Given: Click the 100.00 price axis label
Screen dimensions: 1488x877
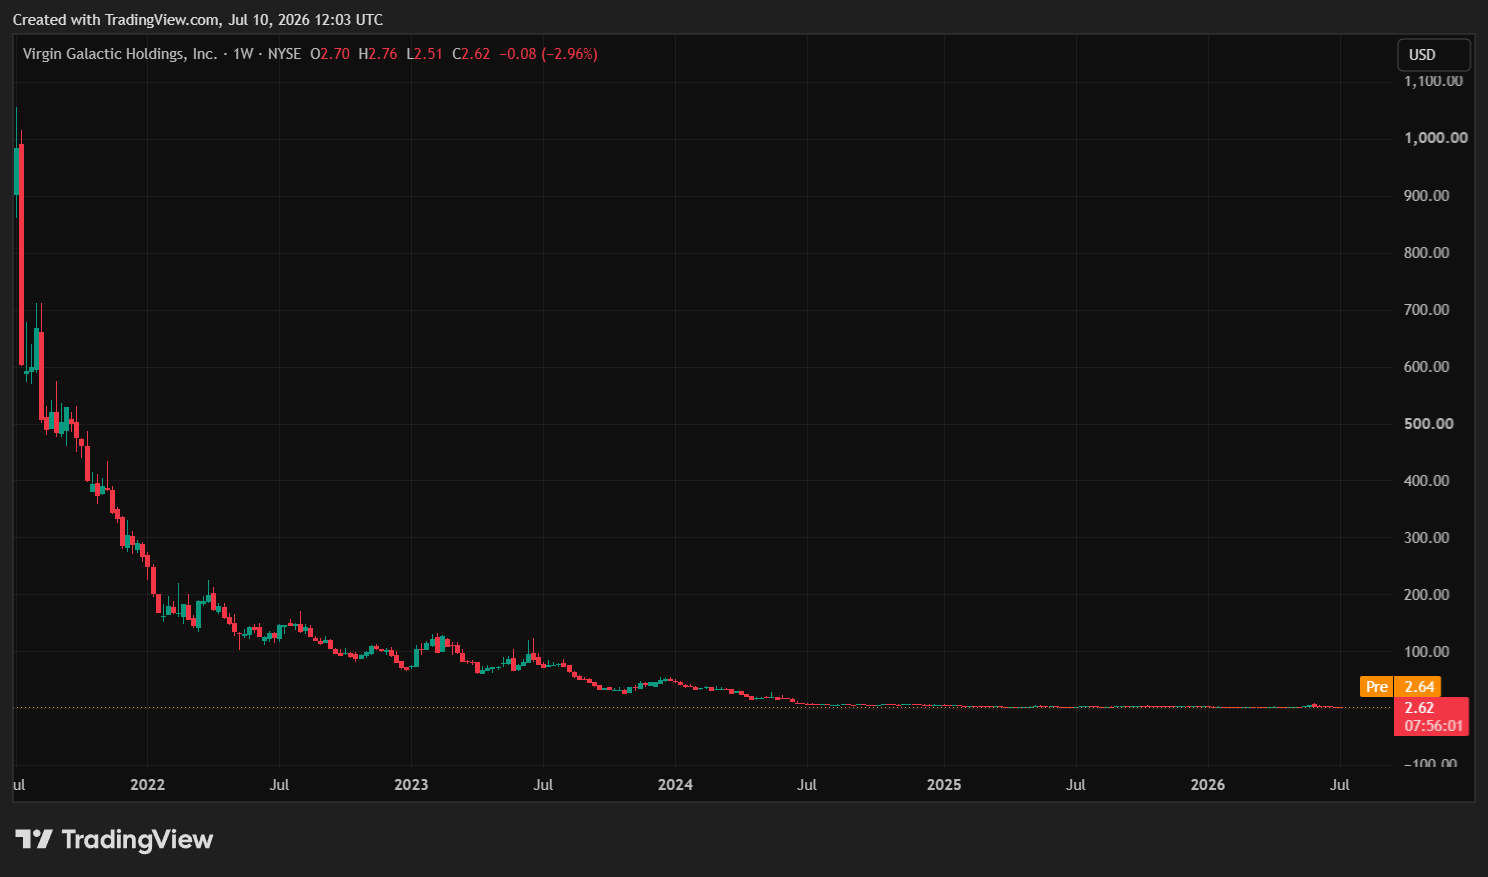Looking at the screenshot, I should 1427,651.
